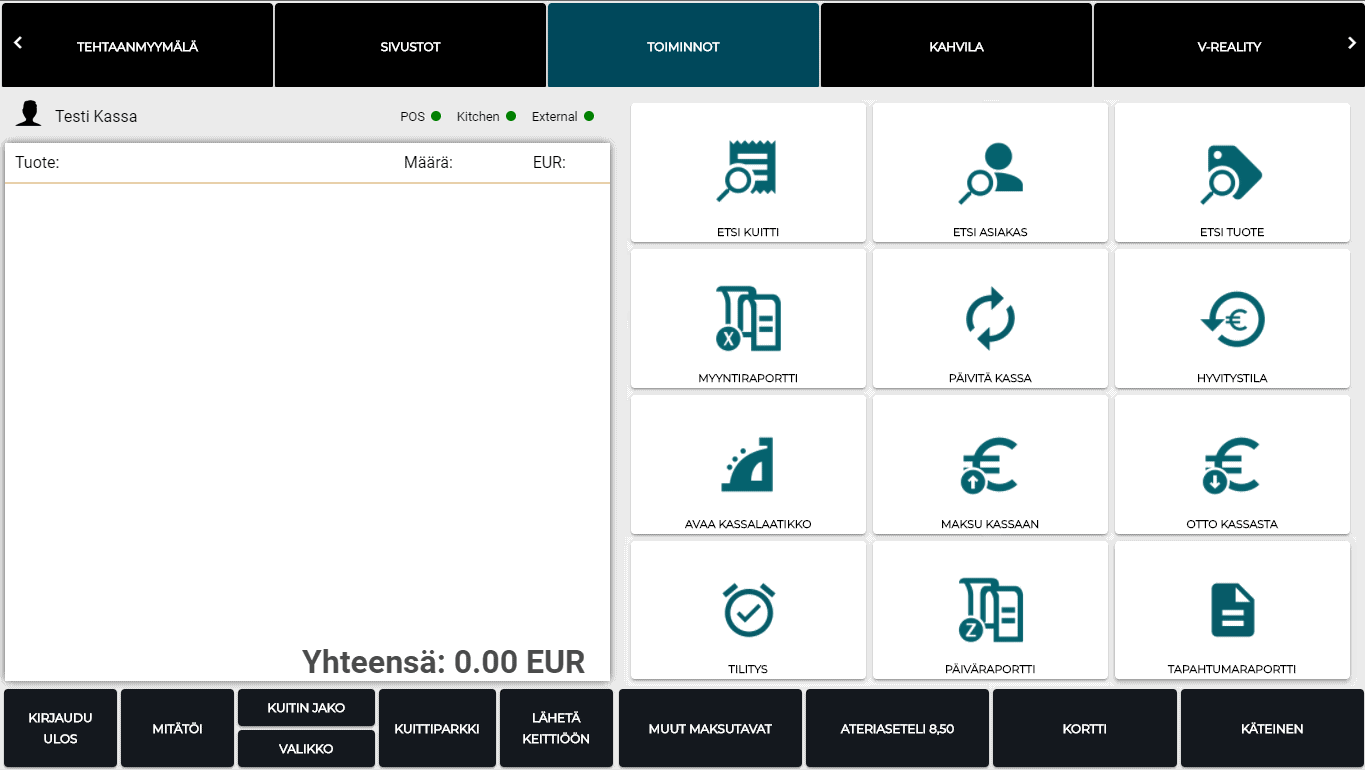The width and height of the screenshot is (1365, 771).
Task: Switch to the Kahvila tab
Action: tap(956, 46)
